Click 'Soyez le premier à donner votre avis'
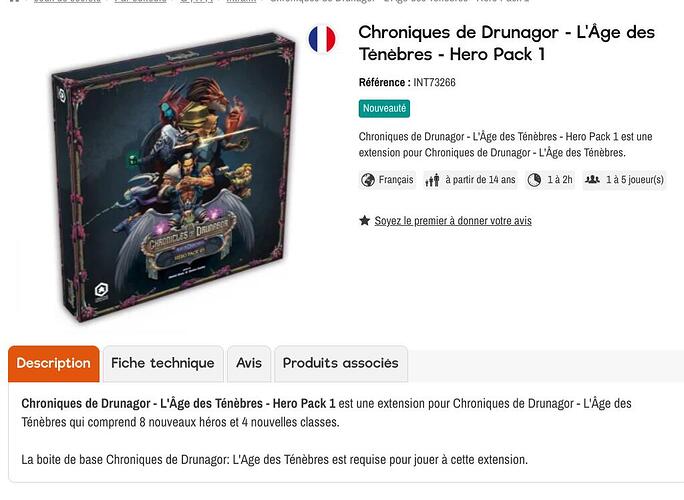The image size is (684, 500). (453, 221)
